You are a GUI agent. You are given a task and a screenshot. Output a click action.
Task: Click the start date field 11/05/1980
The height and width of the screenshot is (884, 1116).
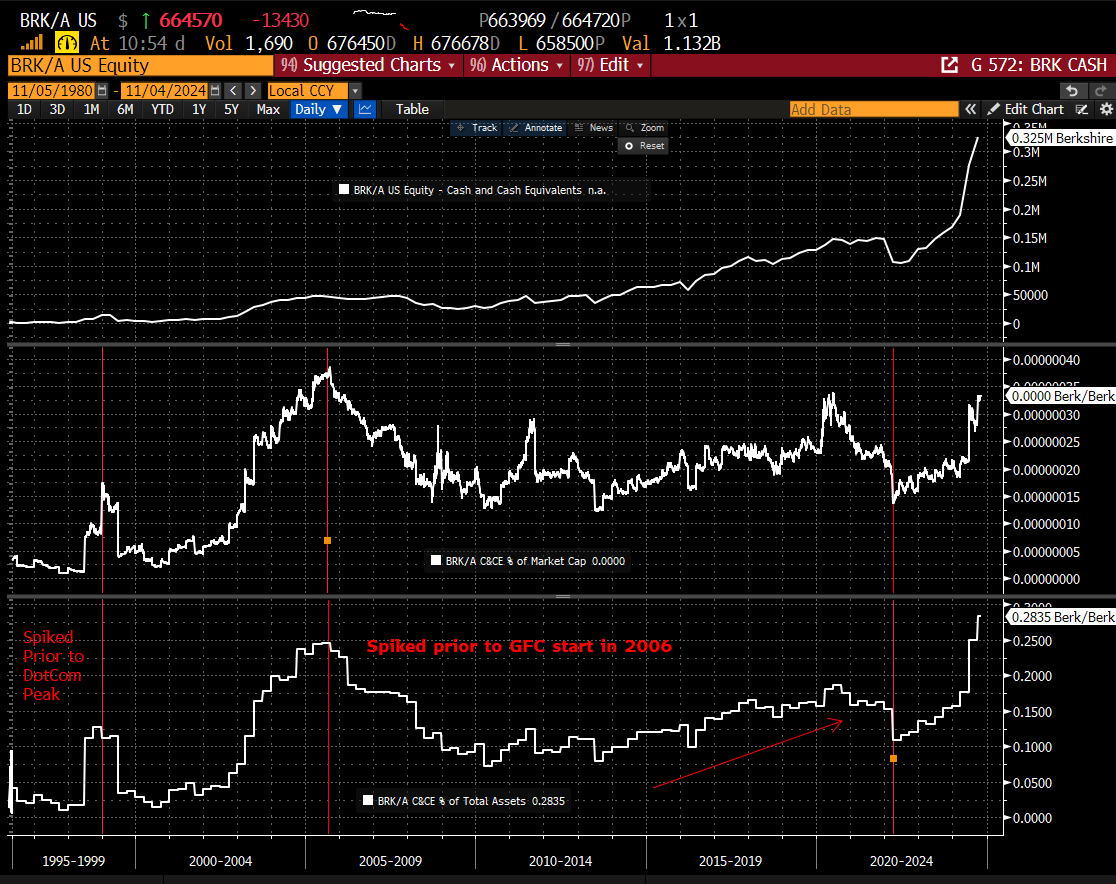[53, 91]
